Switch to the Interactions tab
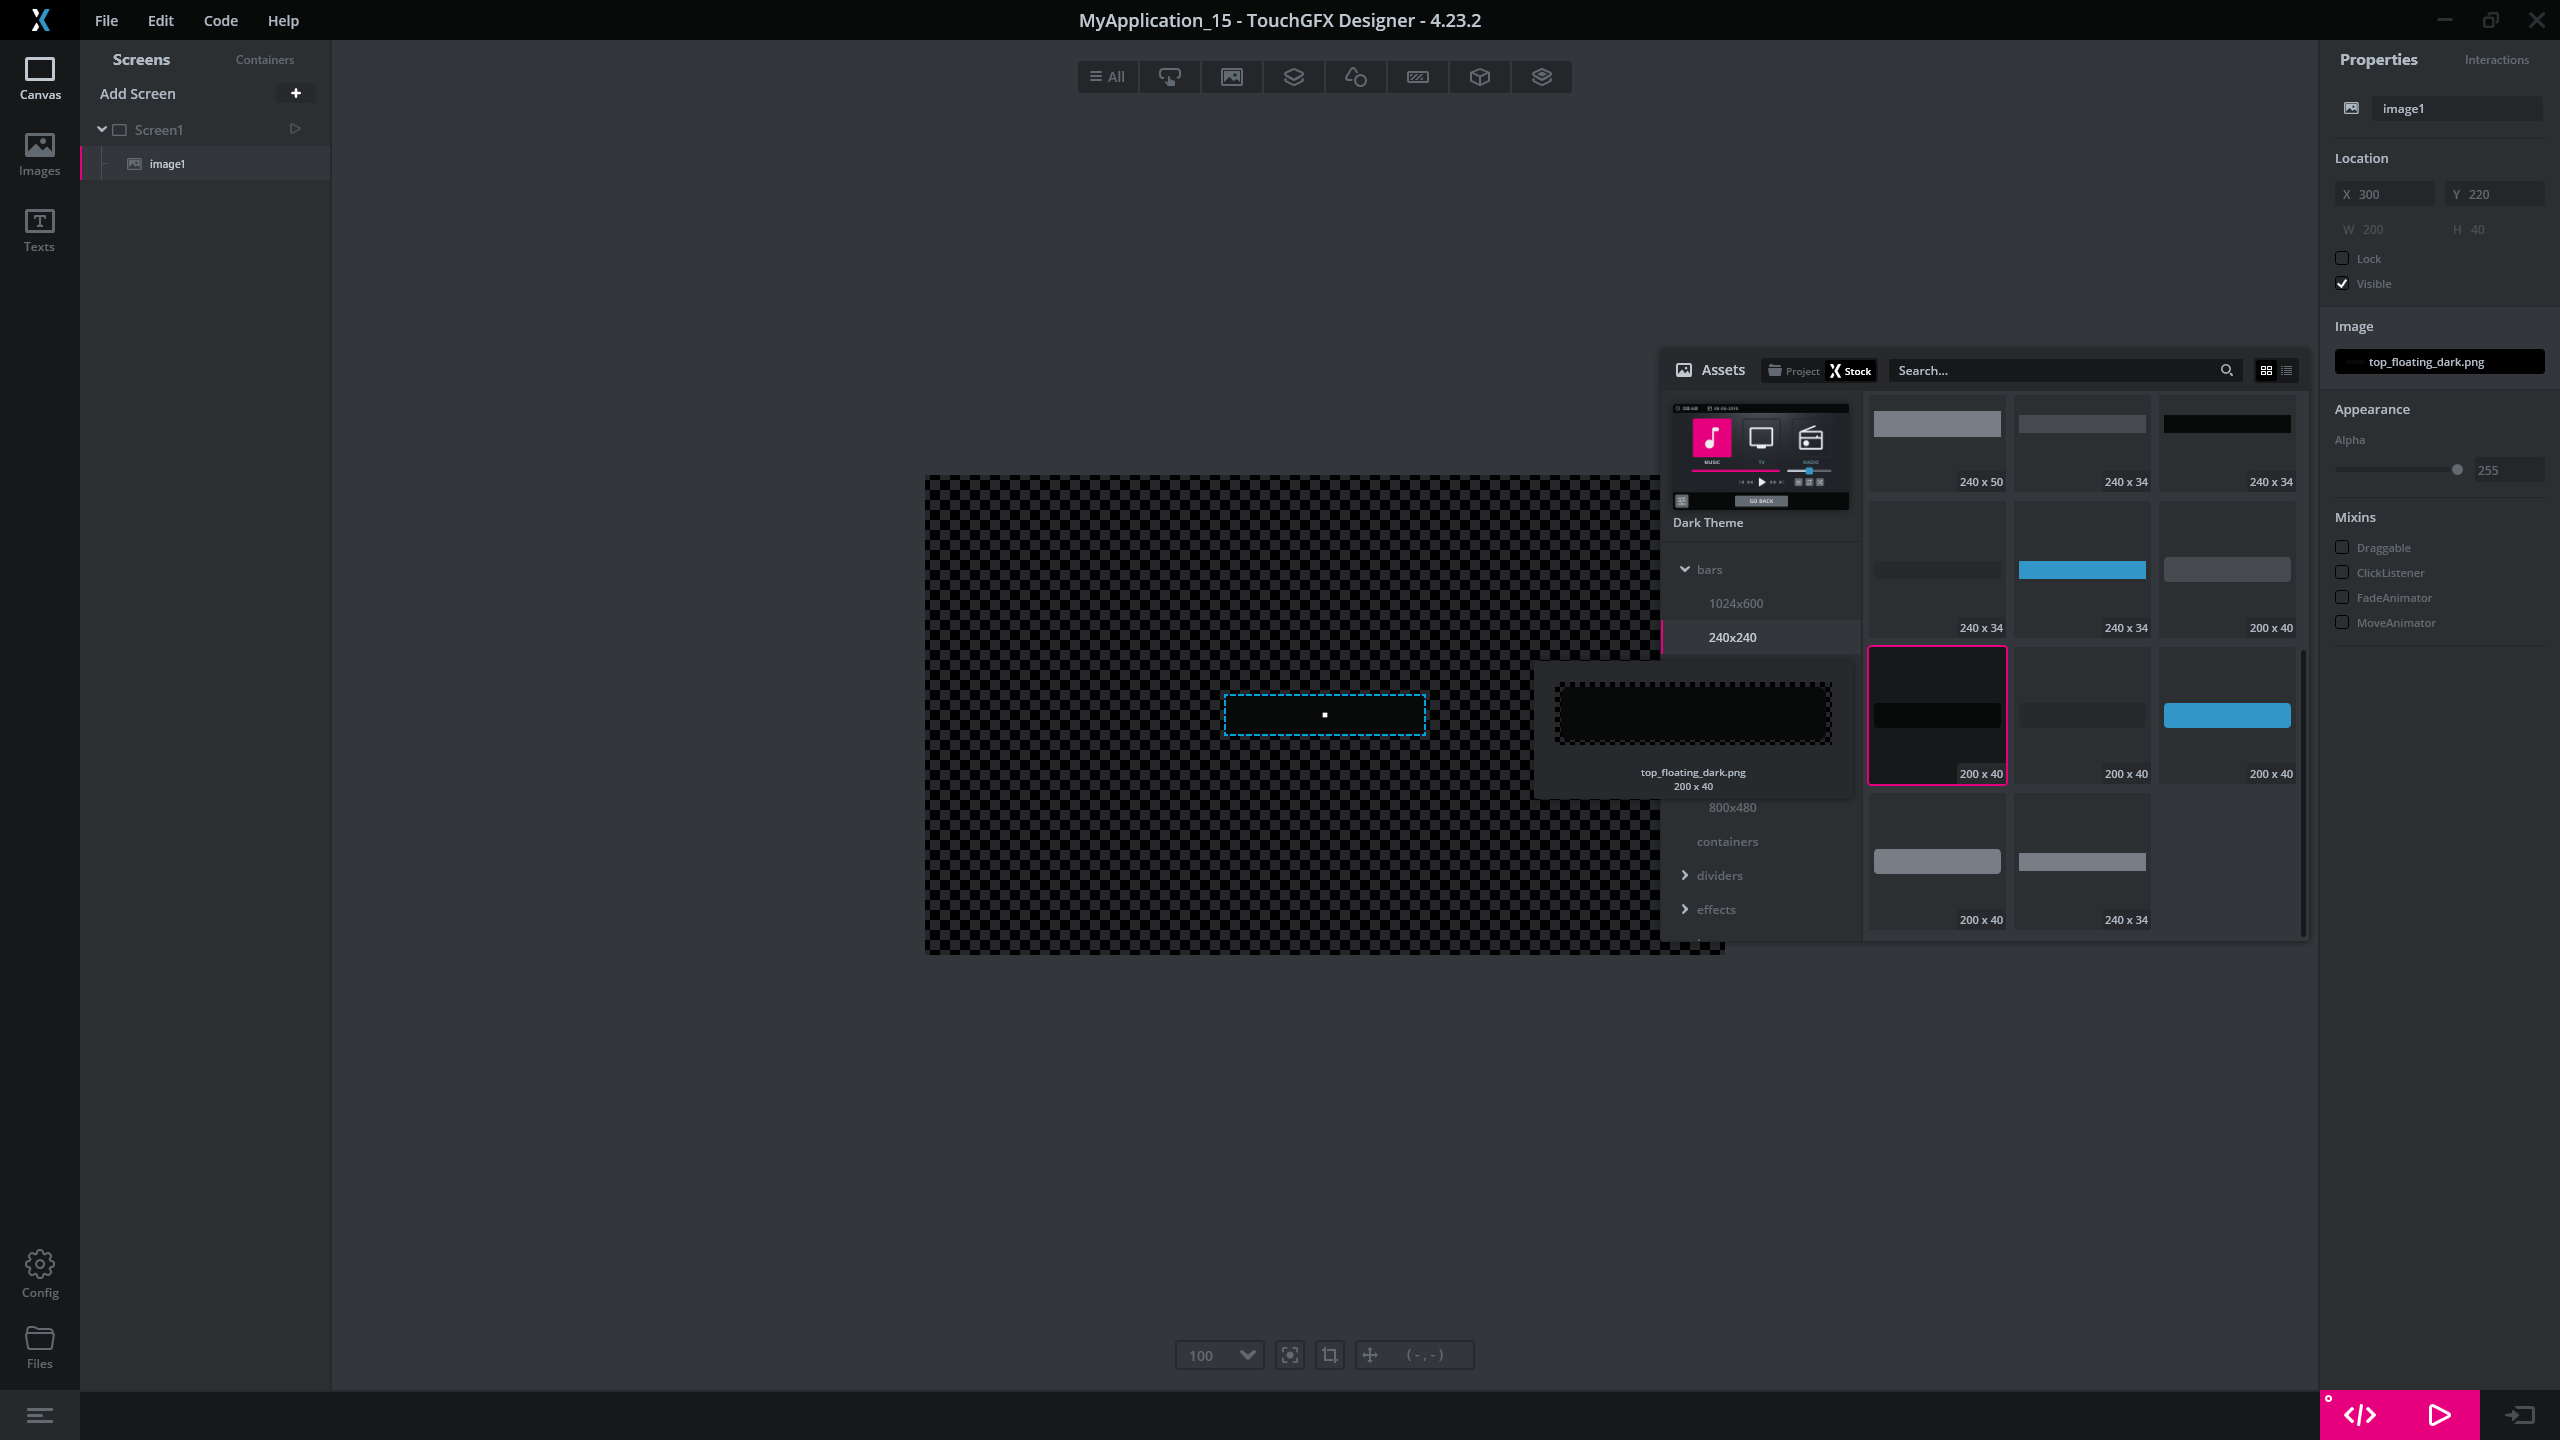 pos(2496,60)
